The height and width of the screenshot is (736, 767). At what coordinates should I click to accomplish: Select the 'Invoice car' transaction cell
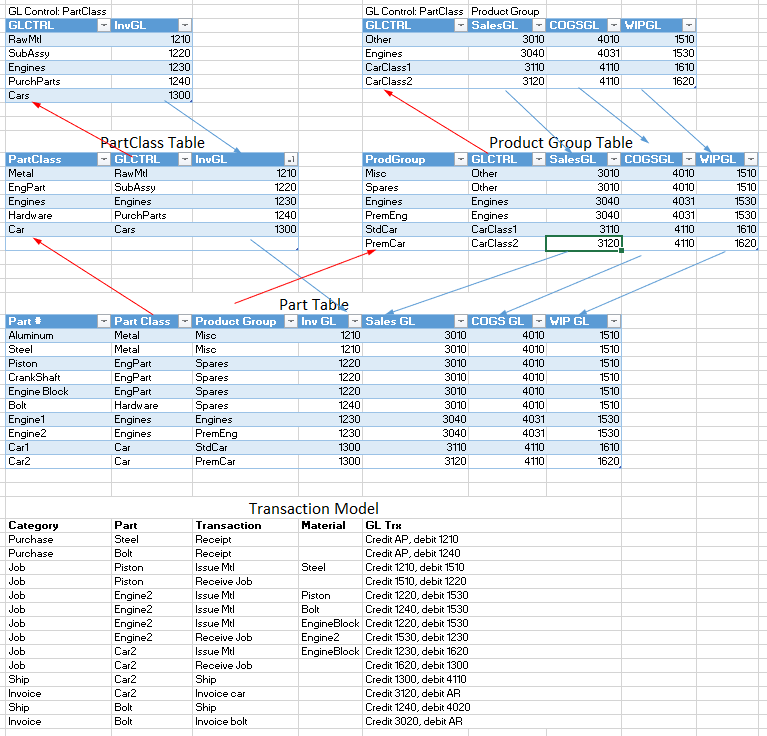tap(245, 693)
